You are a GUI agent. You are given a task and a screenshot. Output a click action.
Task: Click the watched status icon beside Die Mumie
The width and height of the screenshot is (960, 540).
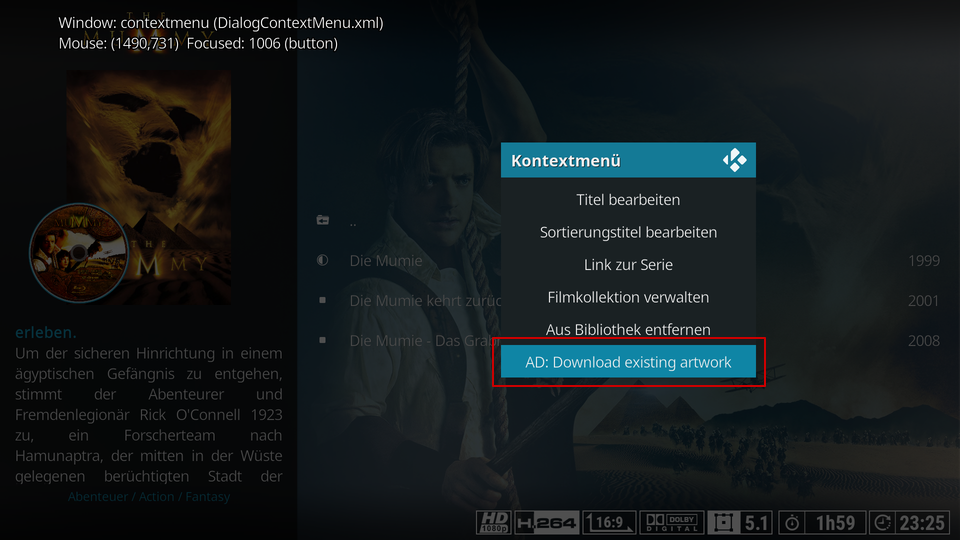pyautogui.click(x=322, y=260)
